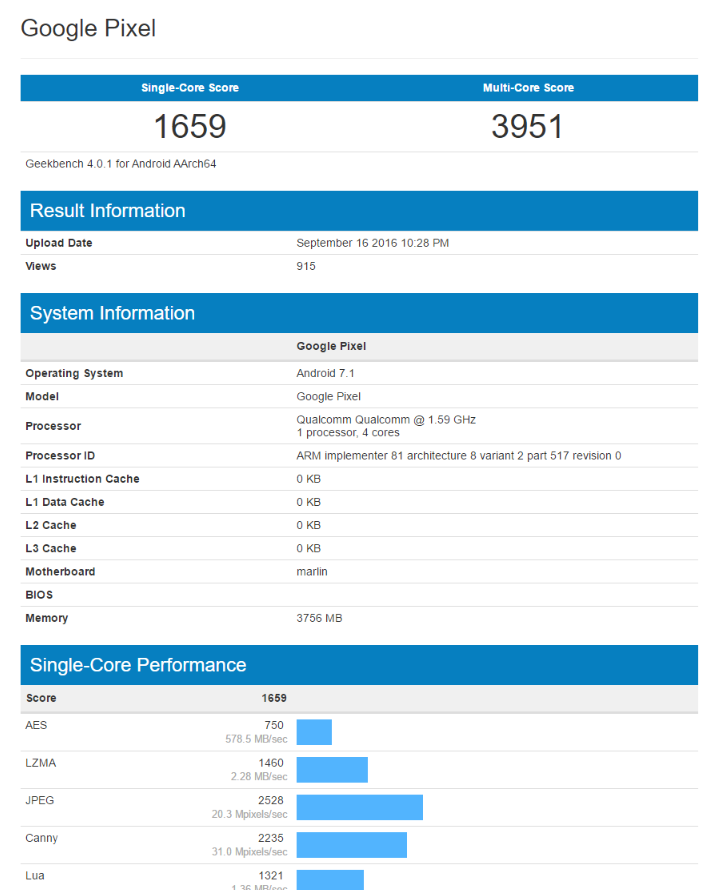Select the views count 915

click(305, 266)
